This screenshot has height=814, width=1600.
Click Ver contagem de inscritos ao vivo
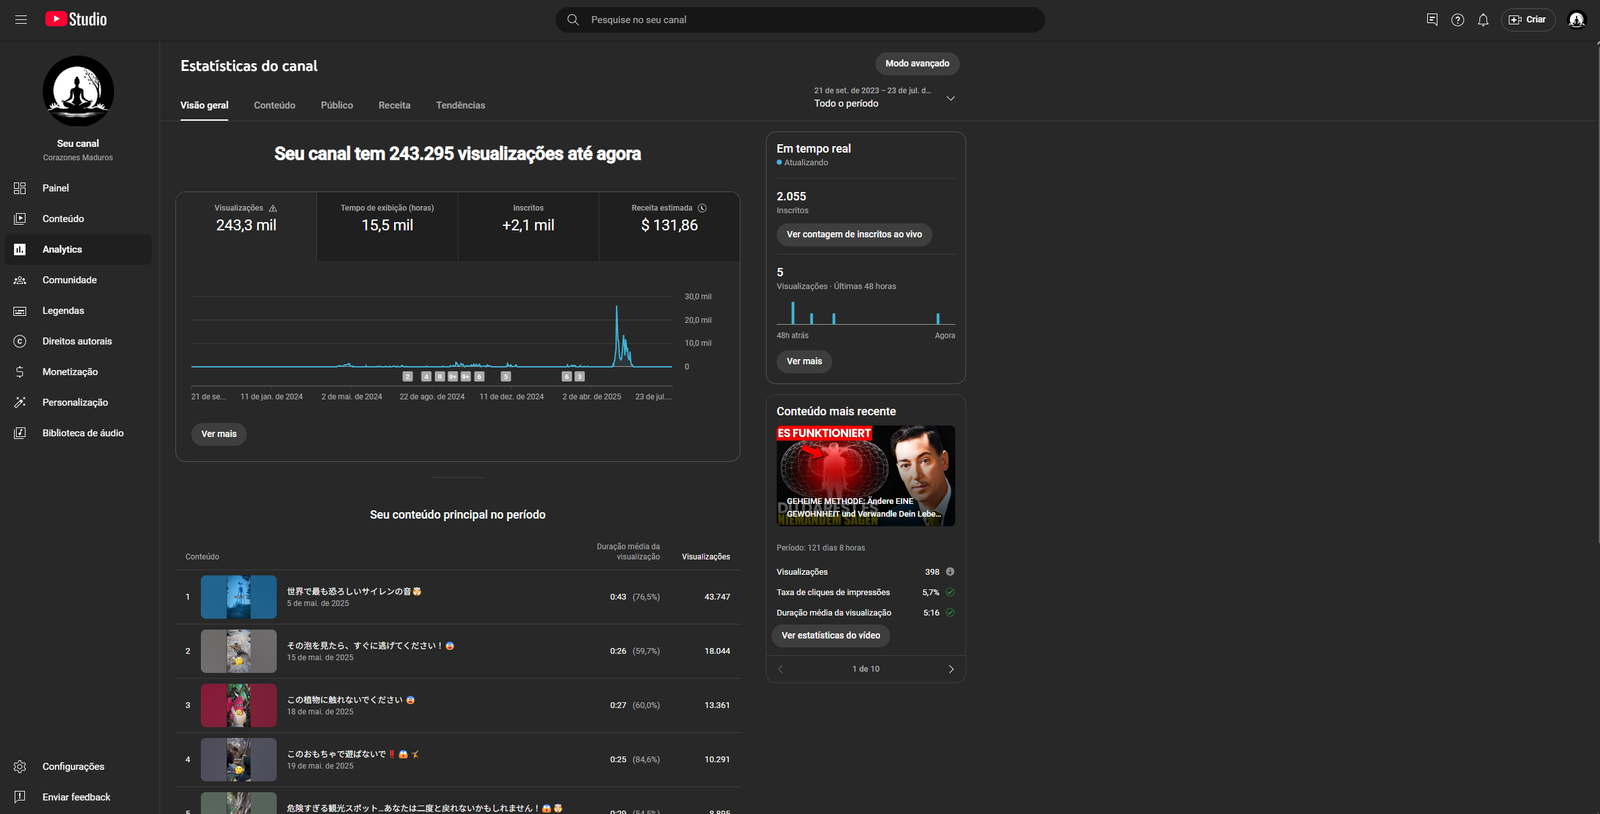(854, 234)
